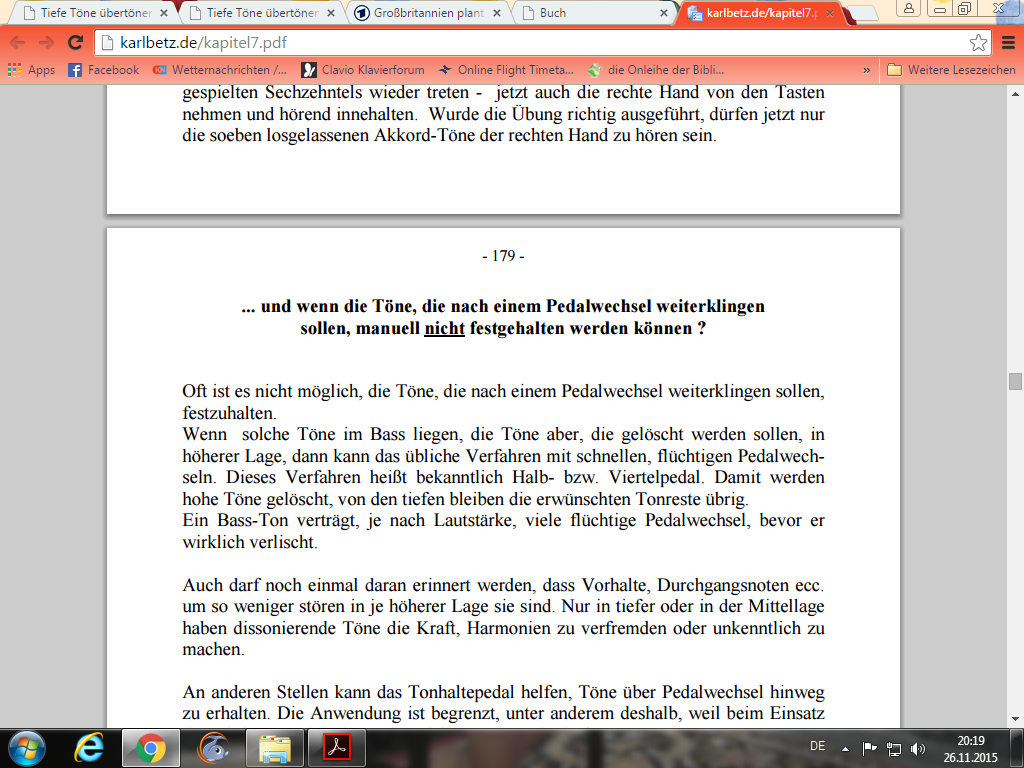Close the second Tiefe Töne tab
The image size is (1024, 768).
click(x=331, y=13)
